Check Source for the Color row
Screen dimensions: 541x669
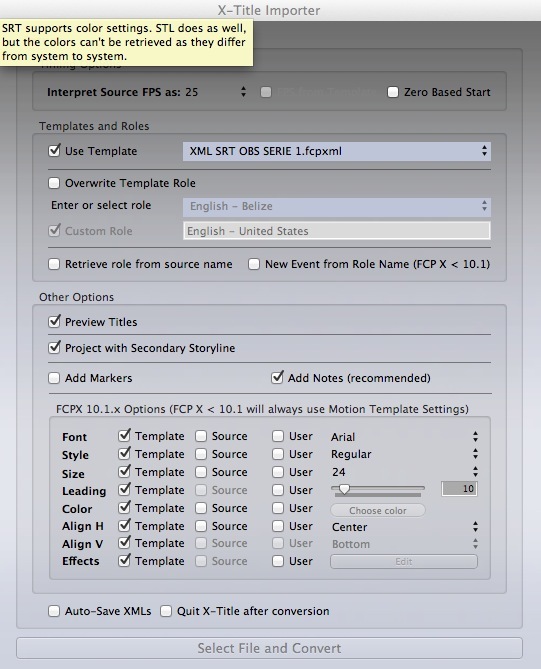201,508
